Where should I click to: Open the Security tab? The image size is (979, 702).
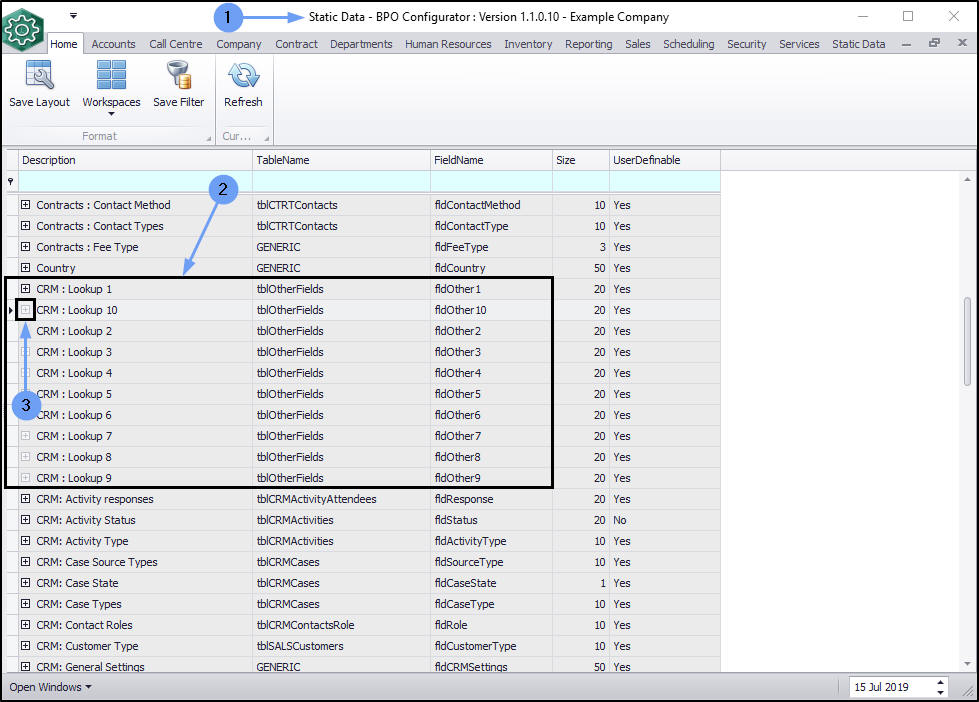[746, 44]
